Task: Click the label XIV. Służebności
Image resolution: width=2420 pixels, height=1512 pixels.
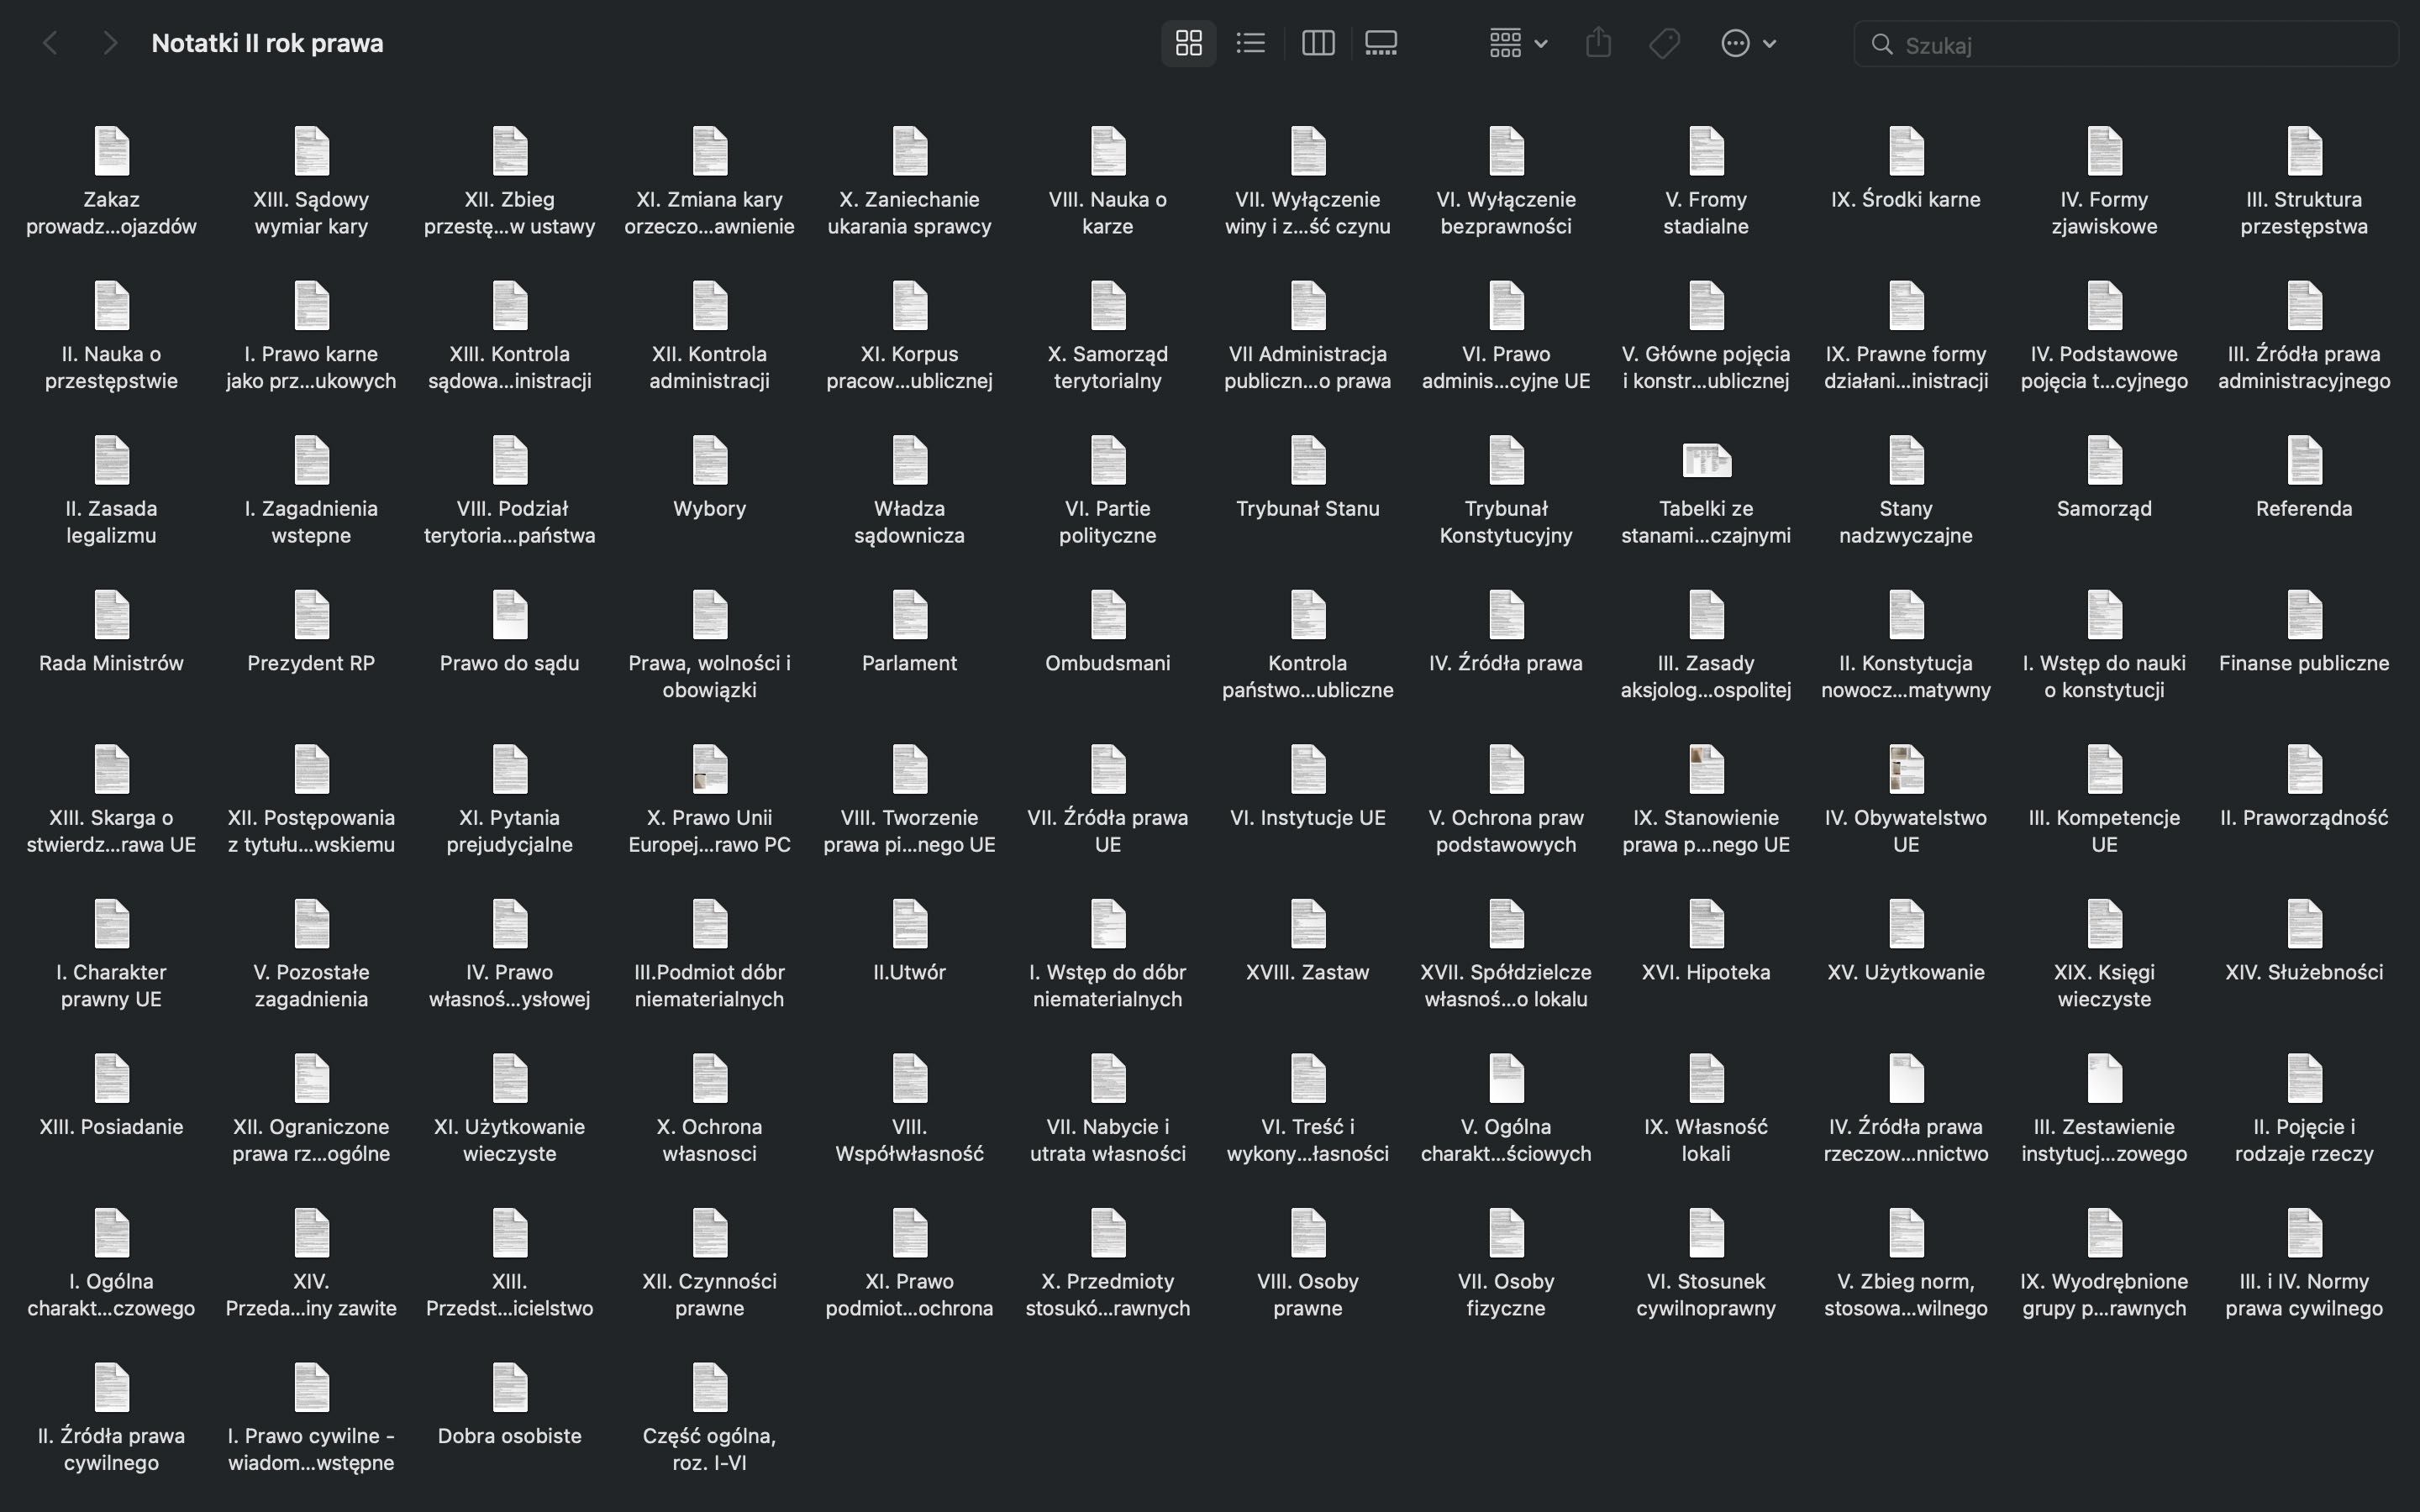Action: click(2304, 972)
